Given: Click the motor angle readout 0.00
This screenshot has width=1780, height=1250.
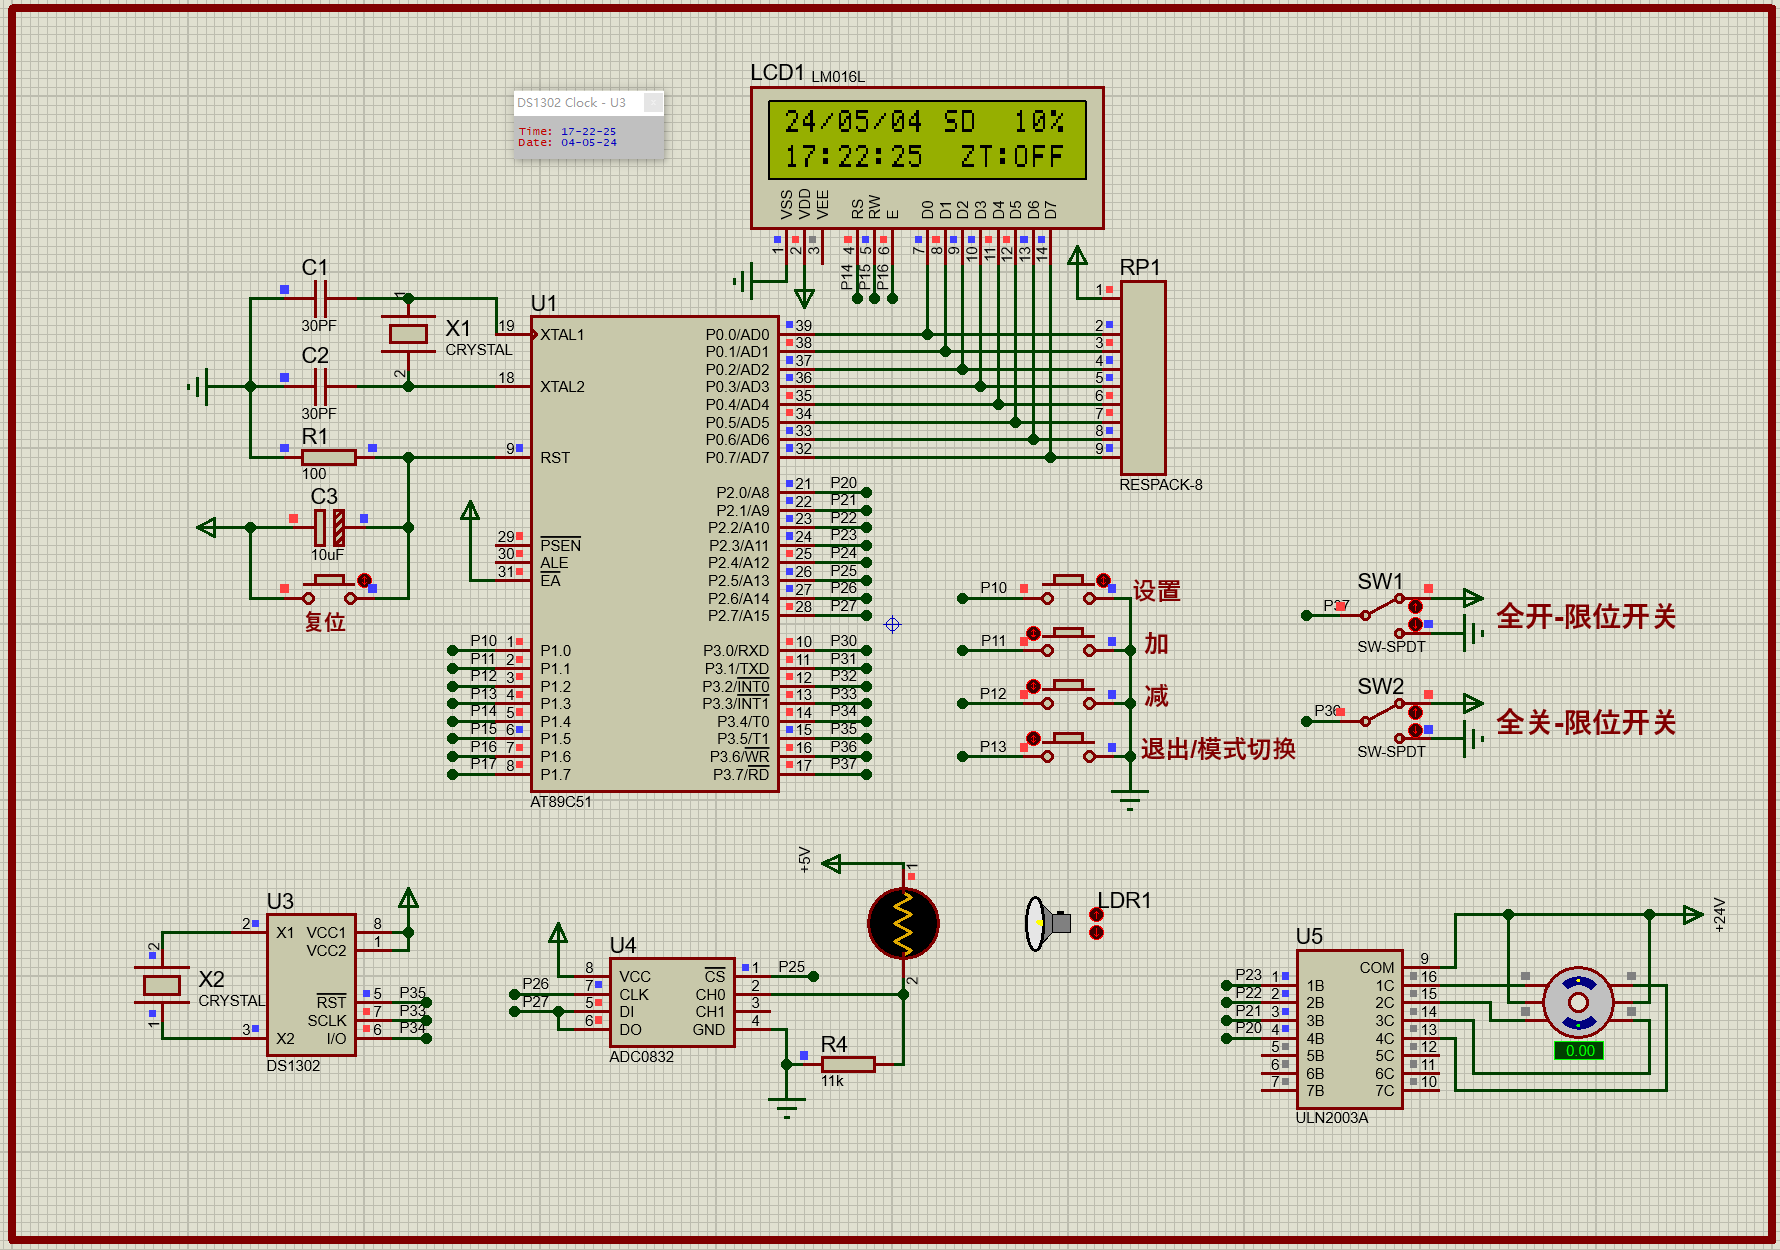Looking at the screenshot, I should [1579, 1050].
